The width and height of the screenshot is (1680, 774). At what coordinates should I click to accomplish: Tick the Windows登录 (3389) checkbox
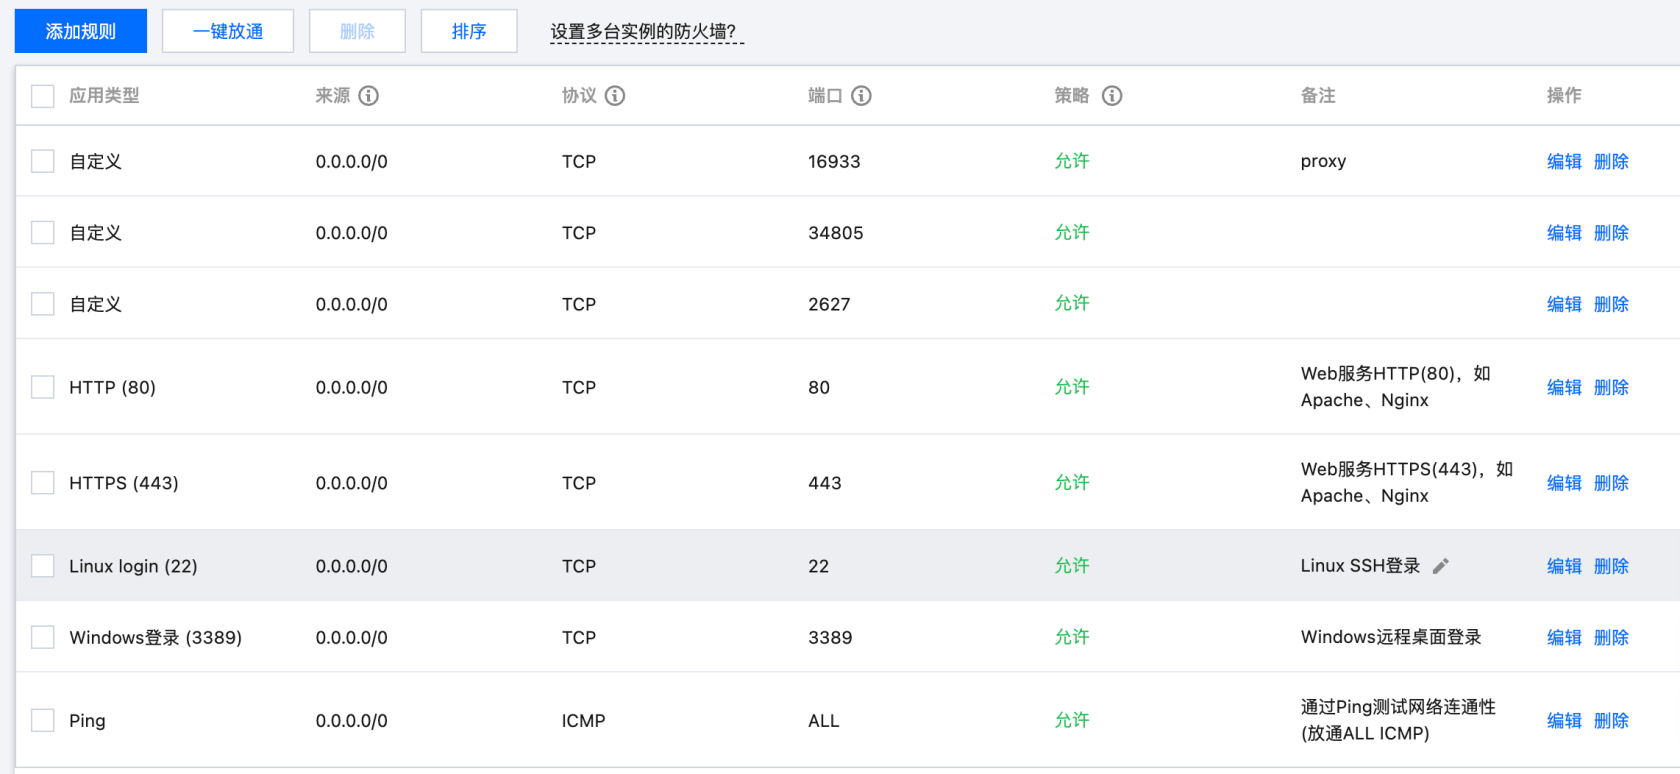[43, 637]
